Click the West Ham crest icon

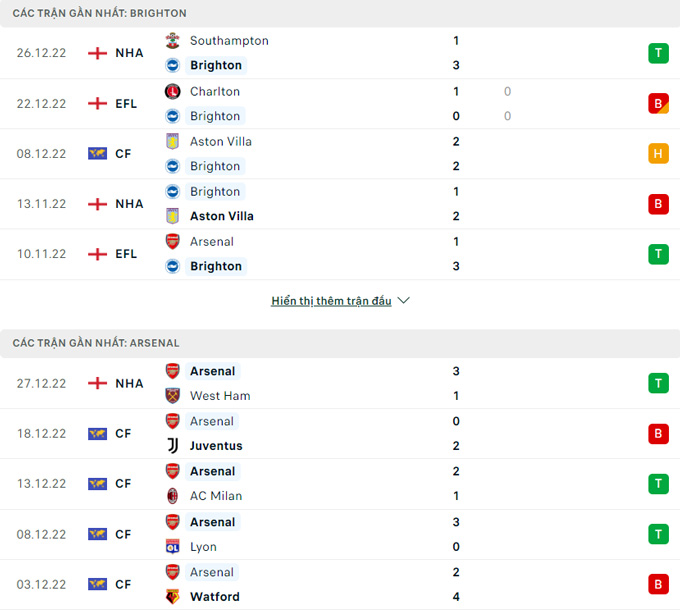[x=173, y=396]
